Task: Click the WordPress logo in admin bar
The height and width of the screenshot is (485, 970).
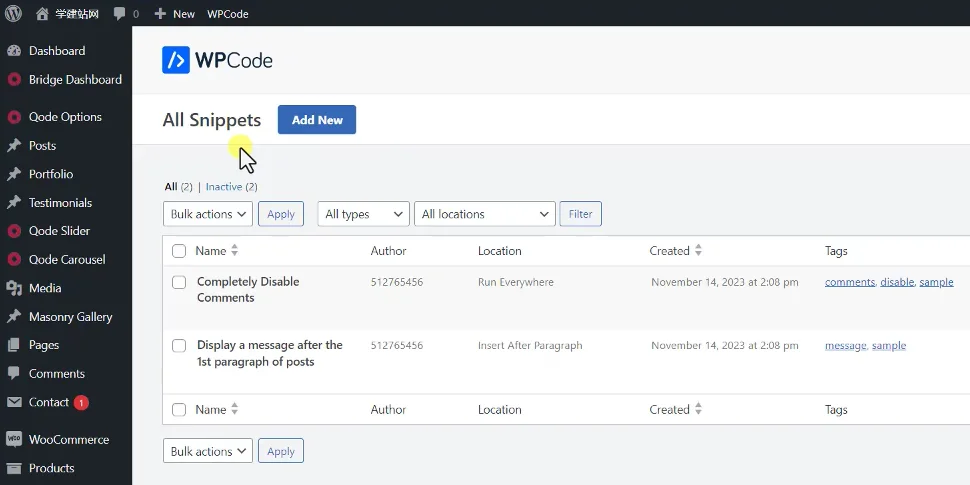Action: coord(14,14)
